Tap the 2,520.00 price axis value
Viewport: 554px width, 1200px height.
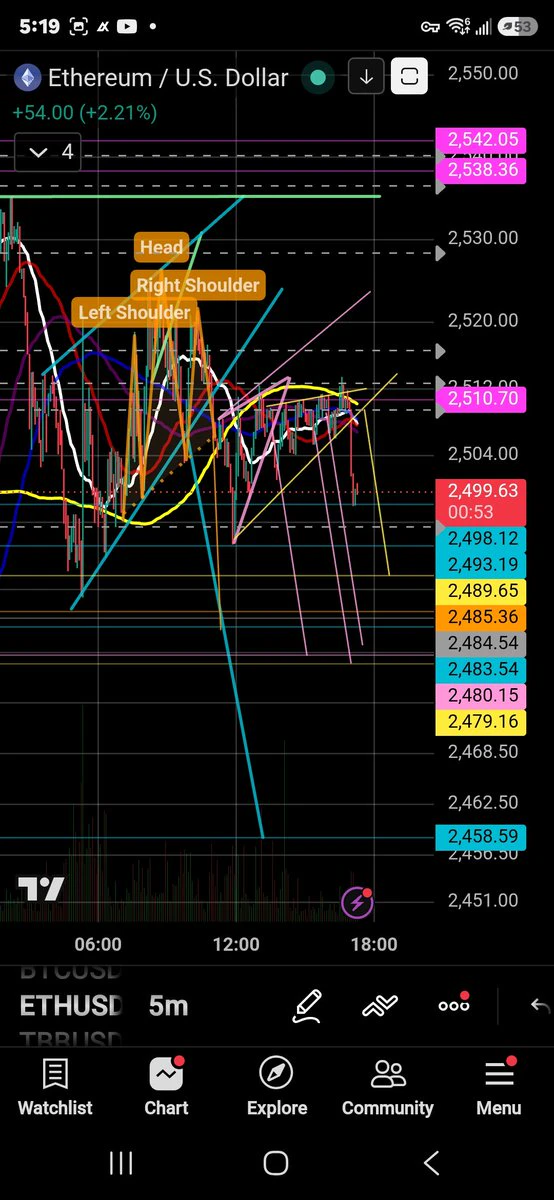point(483,321)
